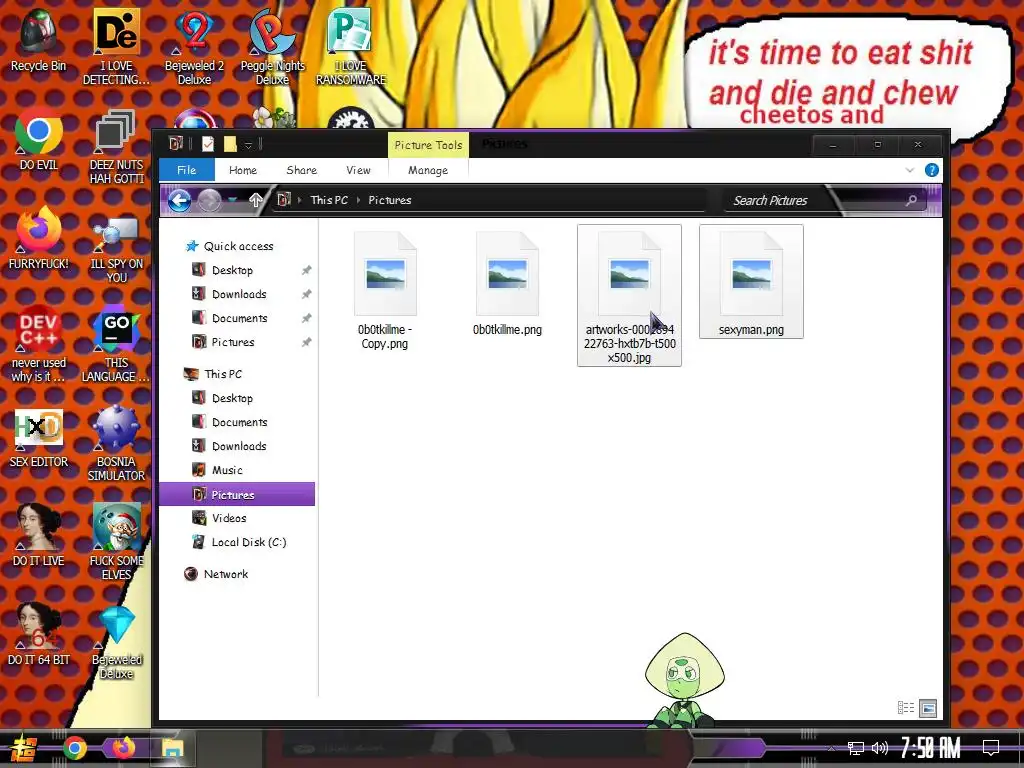Open Firefox from the taskbar
This screenshot has width=1024, height=768.
[123, 747]
